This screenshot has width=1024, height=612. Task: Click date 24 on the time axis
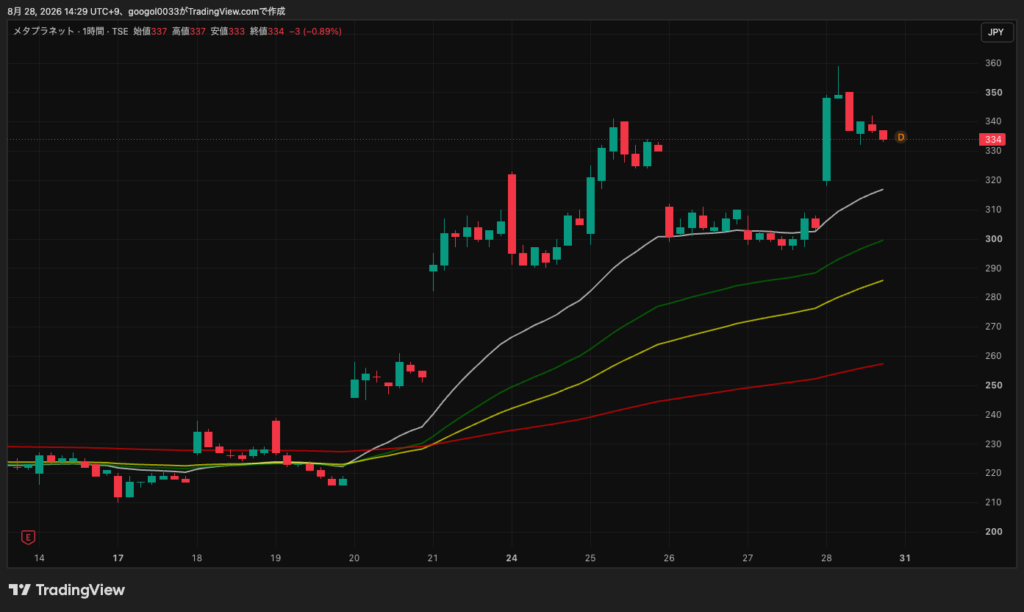(x=511, y=558)
